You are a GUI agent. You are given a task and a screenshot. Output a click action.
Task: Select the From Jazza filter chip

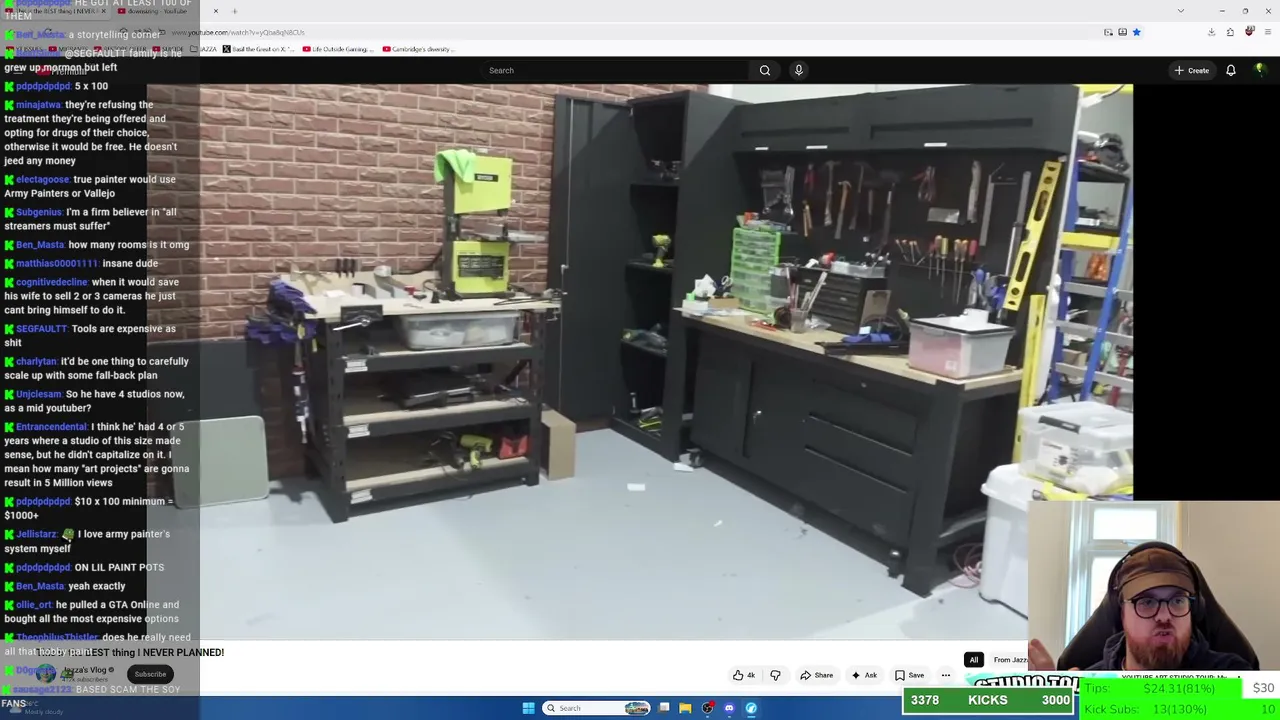(1009, 660)
